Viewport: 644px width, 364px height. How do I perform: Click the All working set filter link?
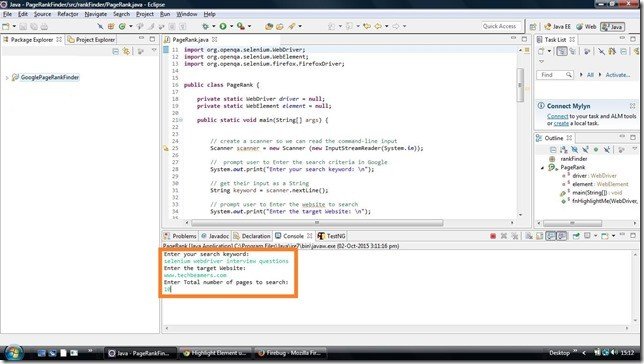point(590,75)
